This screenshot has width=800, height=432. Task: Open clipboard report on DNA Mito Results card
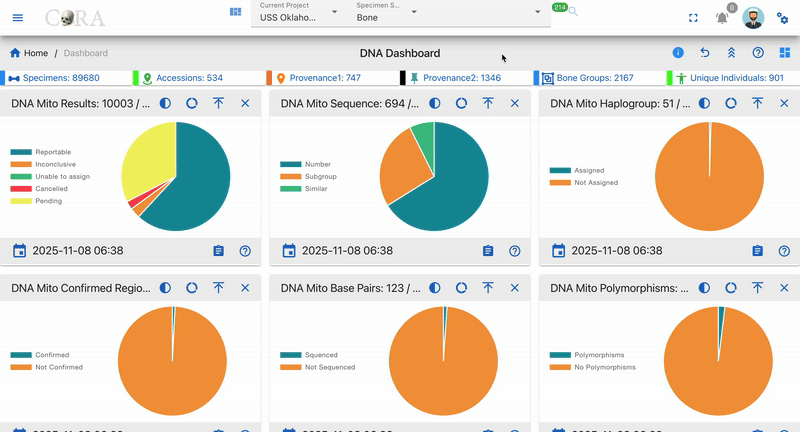[x=218, y=251]
